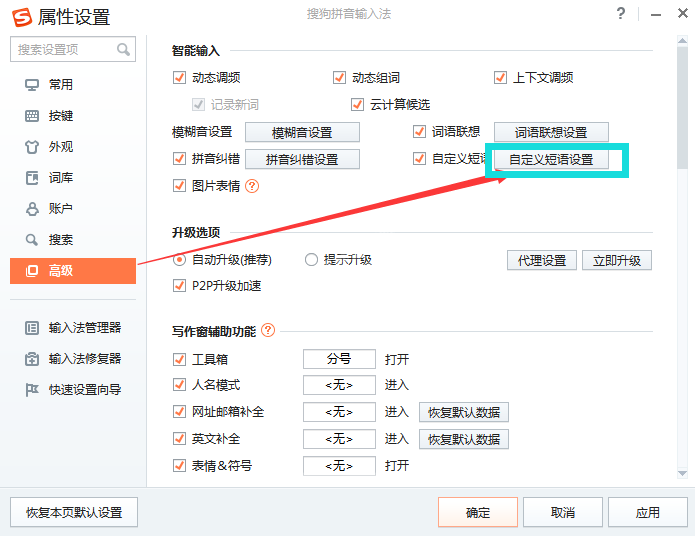Toggle 人名模式 checkbox
Image resolution: width=695 pixels, height=536 pixels.
pos(179,385)
